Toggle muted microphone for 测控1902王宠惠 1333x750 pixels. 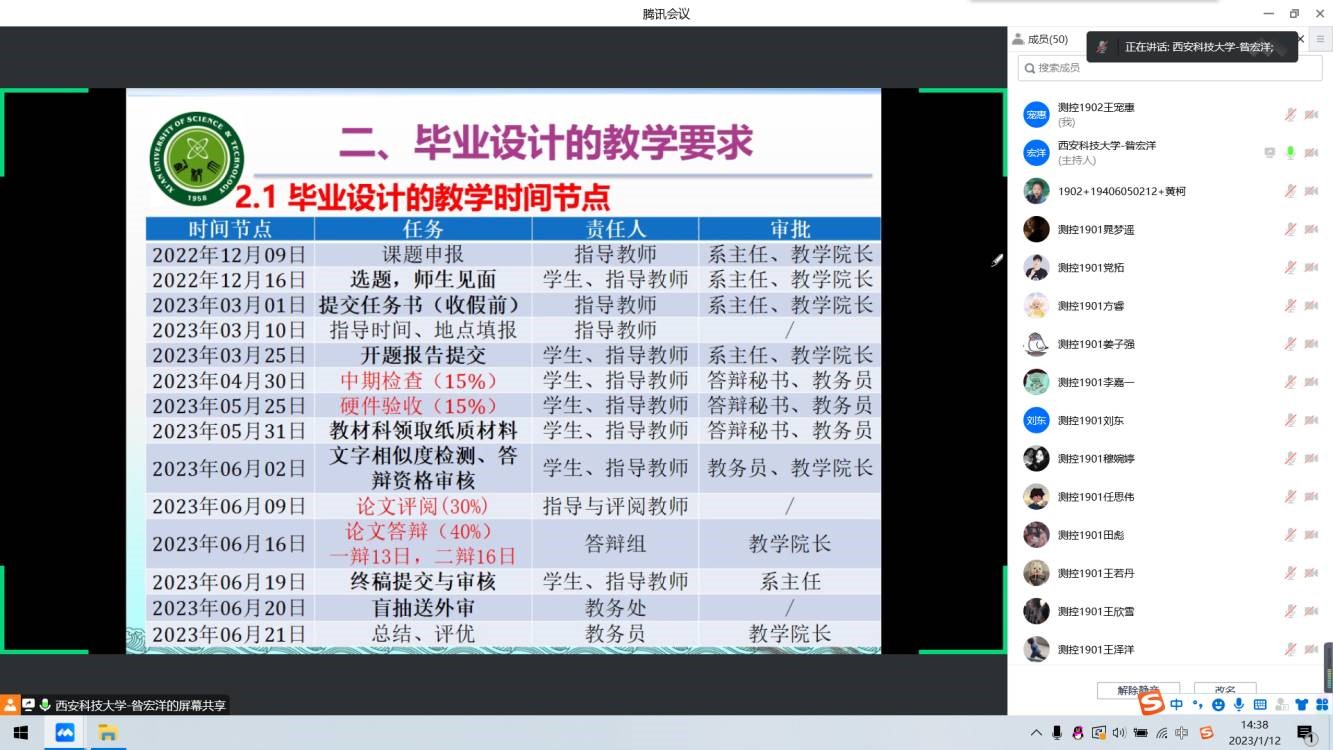[1290, 114]
